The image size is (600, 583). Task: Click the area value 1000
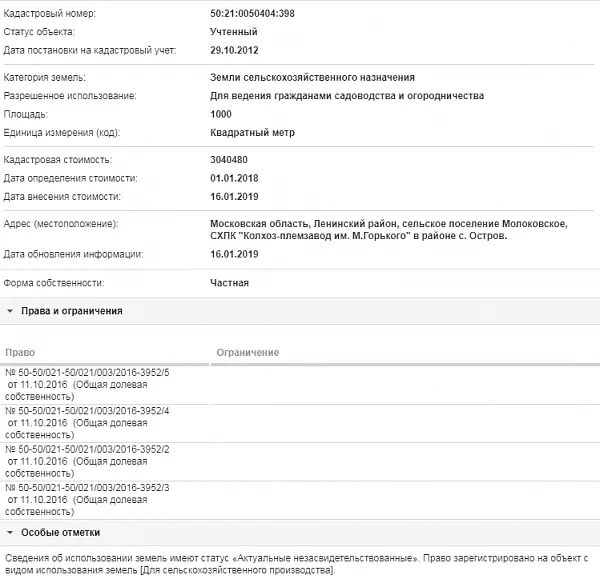coord(222,115)
